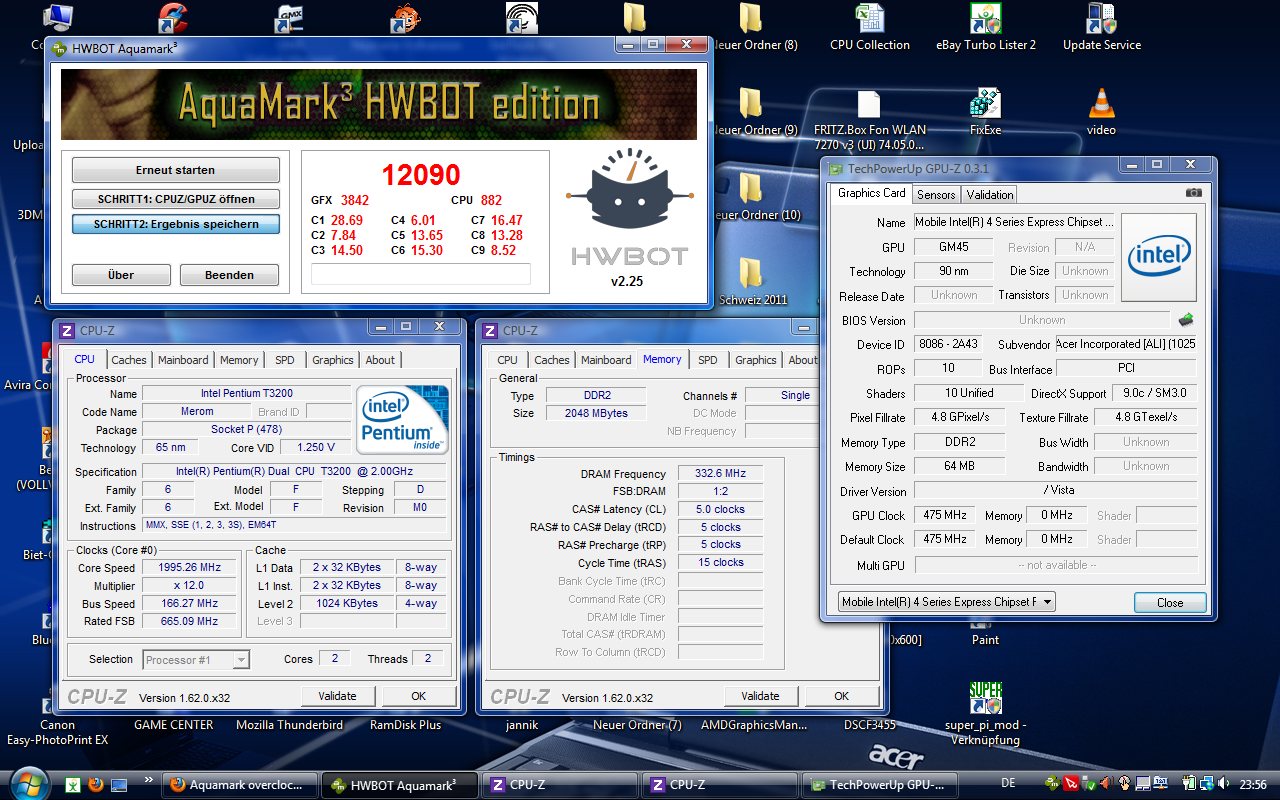Click the GPU-Z Device ID 8086 - 2A43
This screenshot has width=1280, height=800.
coord(948,344)
